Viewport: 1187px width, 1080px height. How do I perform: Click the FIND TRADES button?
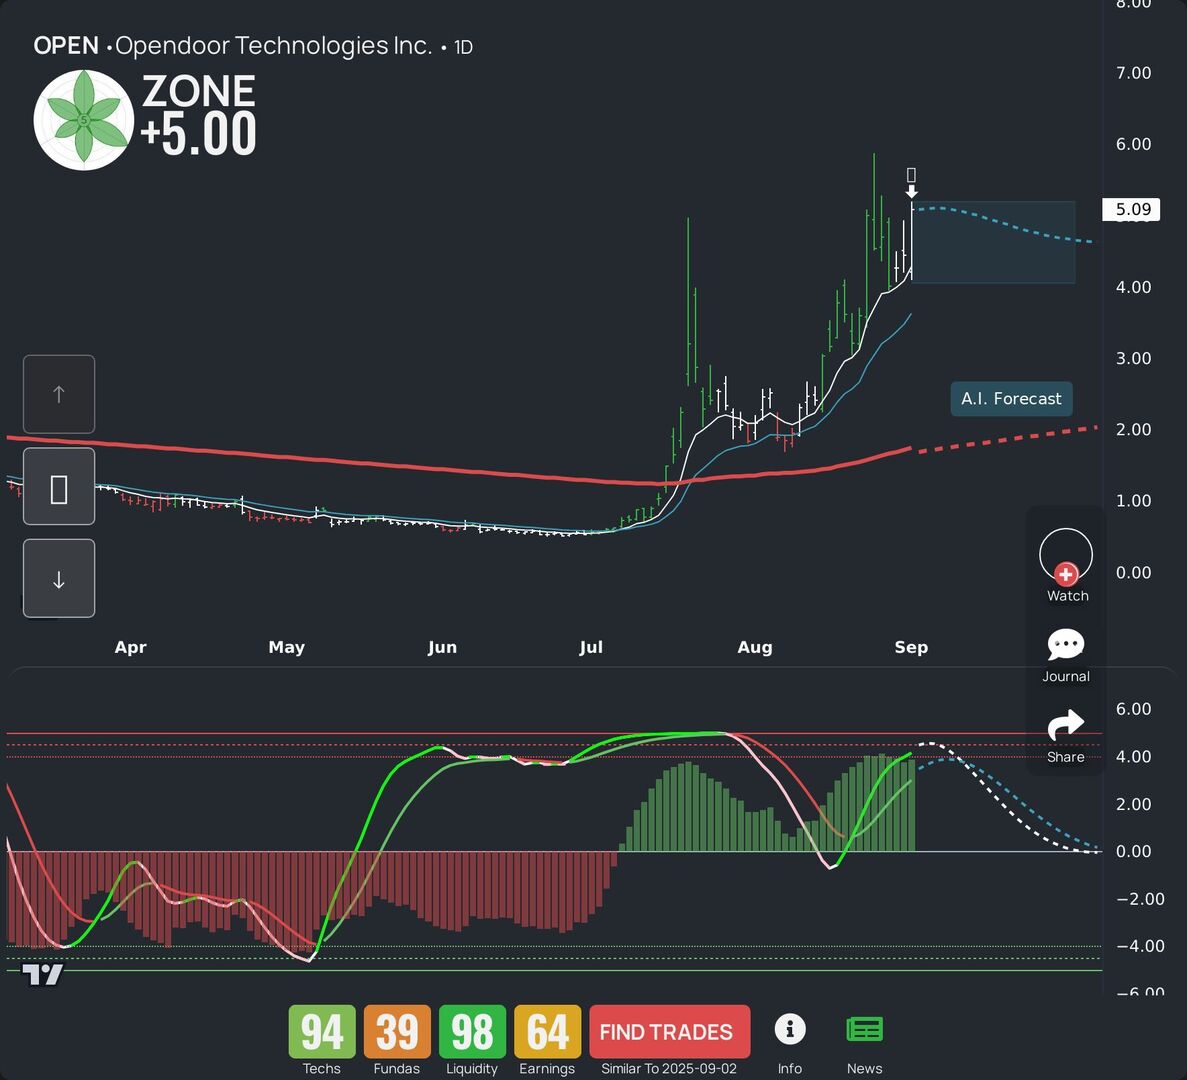669,1032
